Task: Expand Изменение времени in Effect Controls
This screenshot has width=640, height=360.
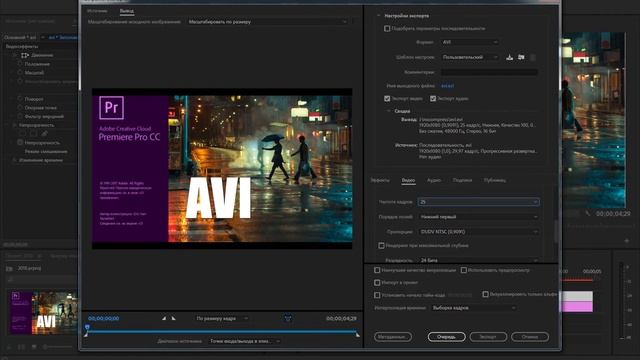Action: [x=15, y=160]
